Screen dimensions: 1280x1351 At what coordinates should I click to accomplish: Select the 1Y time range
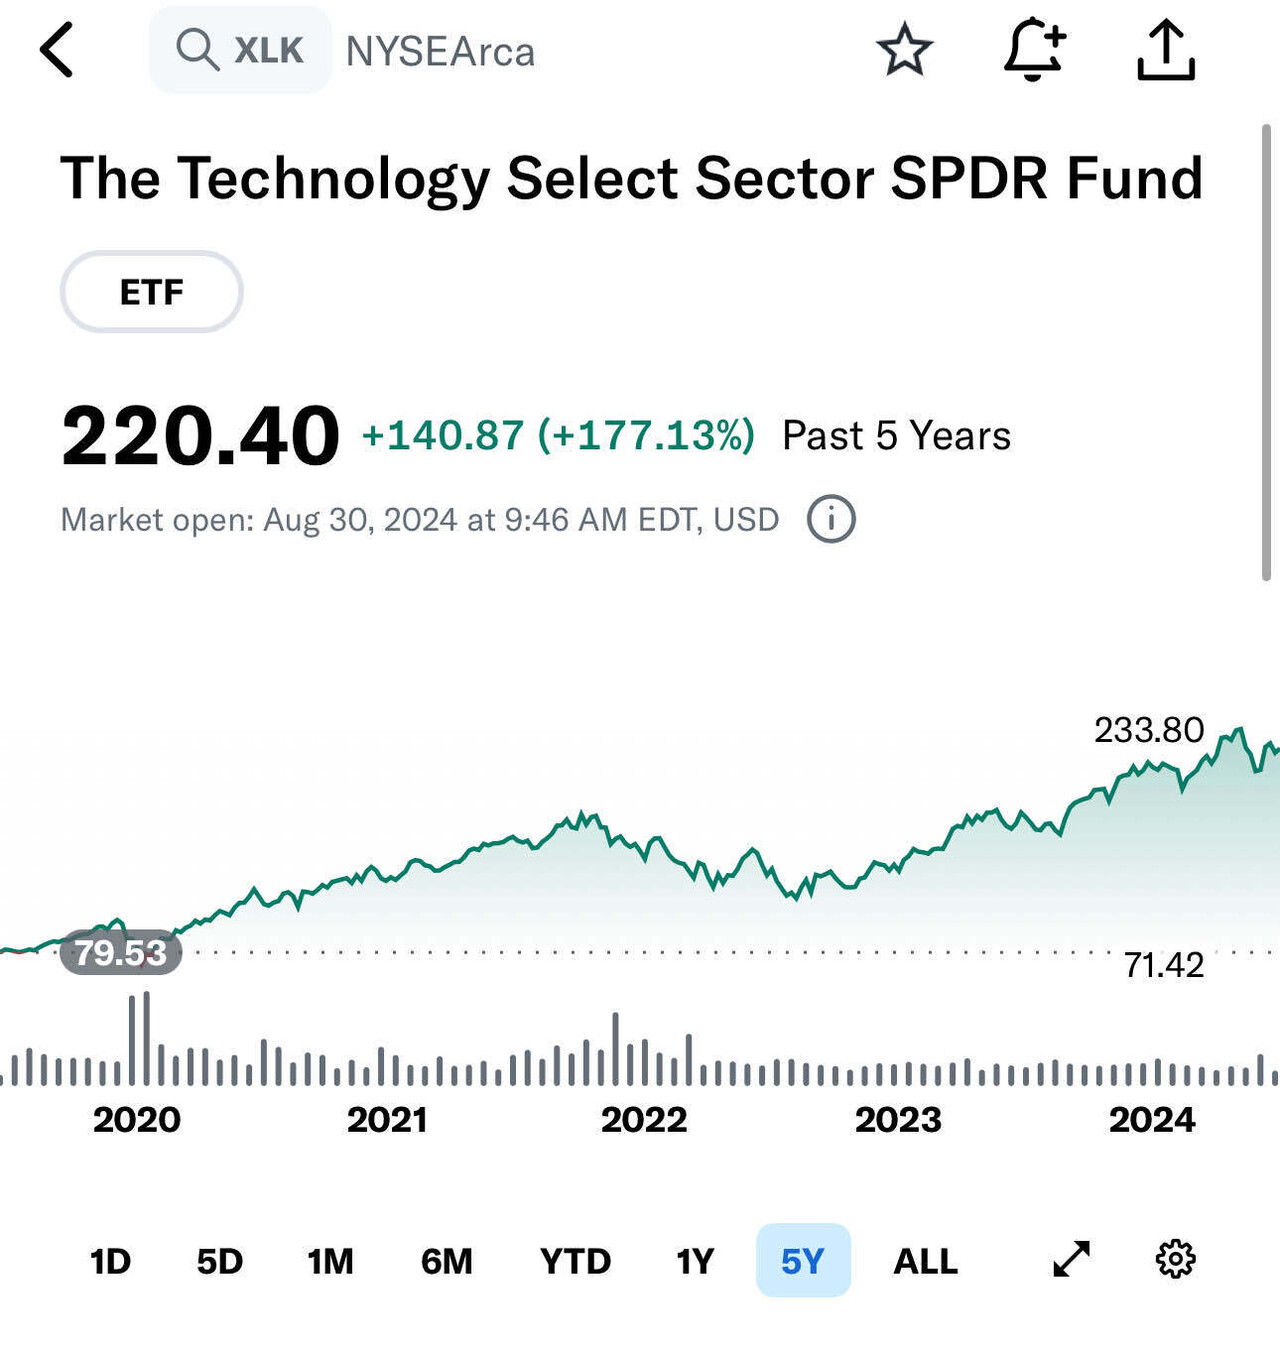695,1261
